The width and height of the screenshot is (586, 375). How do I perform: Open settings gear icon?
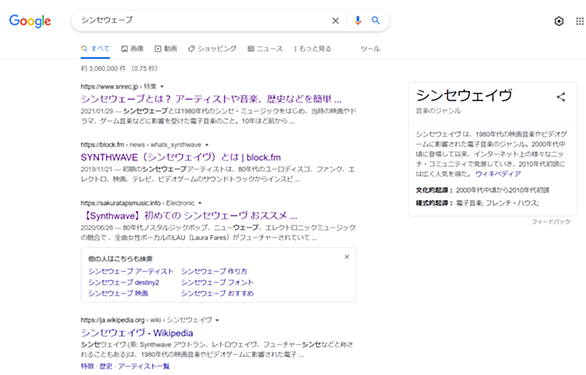[559, 21]
